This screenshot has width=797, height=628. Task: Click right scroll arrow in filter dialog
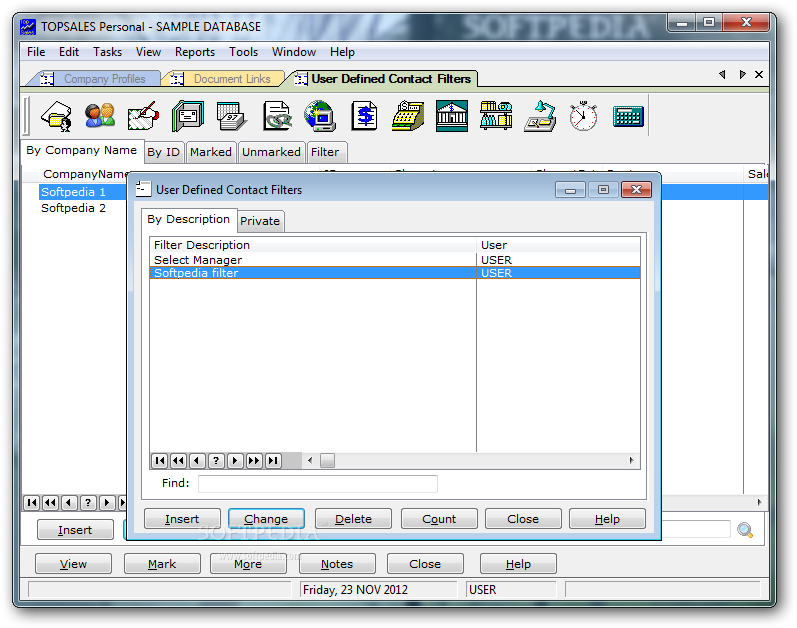pyautogui.click(x=631, y=461)
